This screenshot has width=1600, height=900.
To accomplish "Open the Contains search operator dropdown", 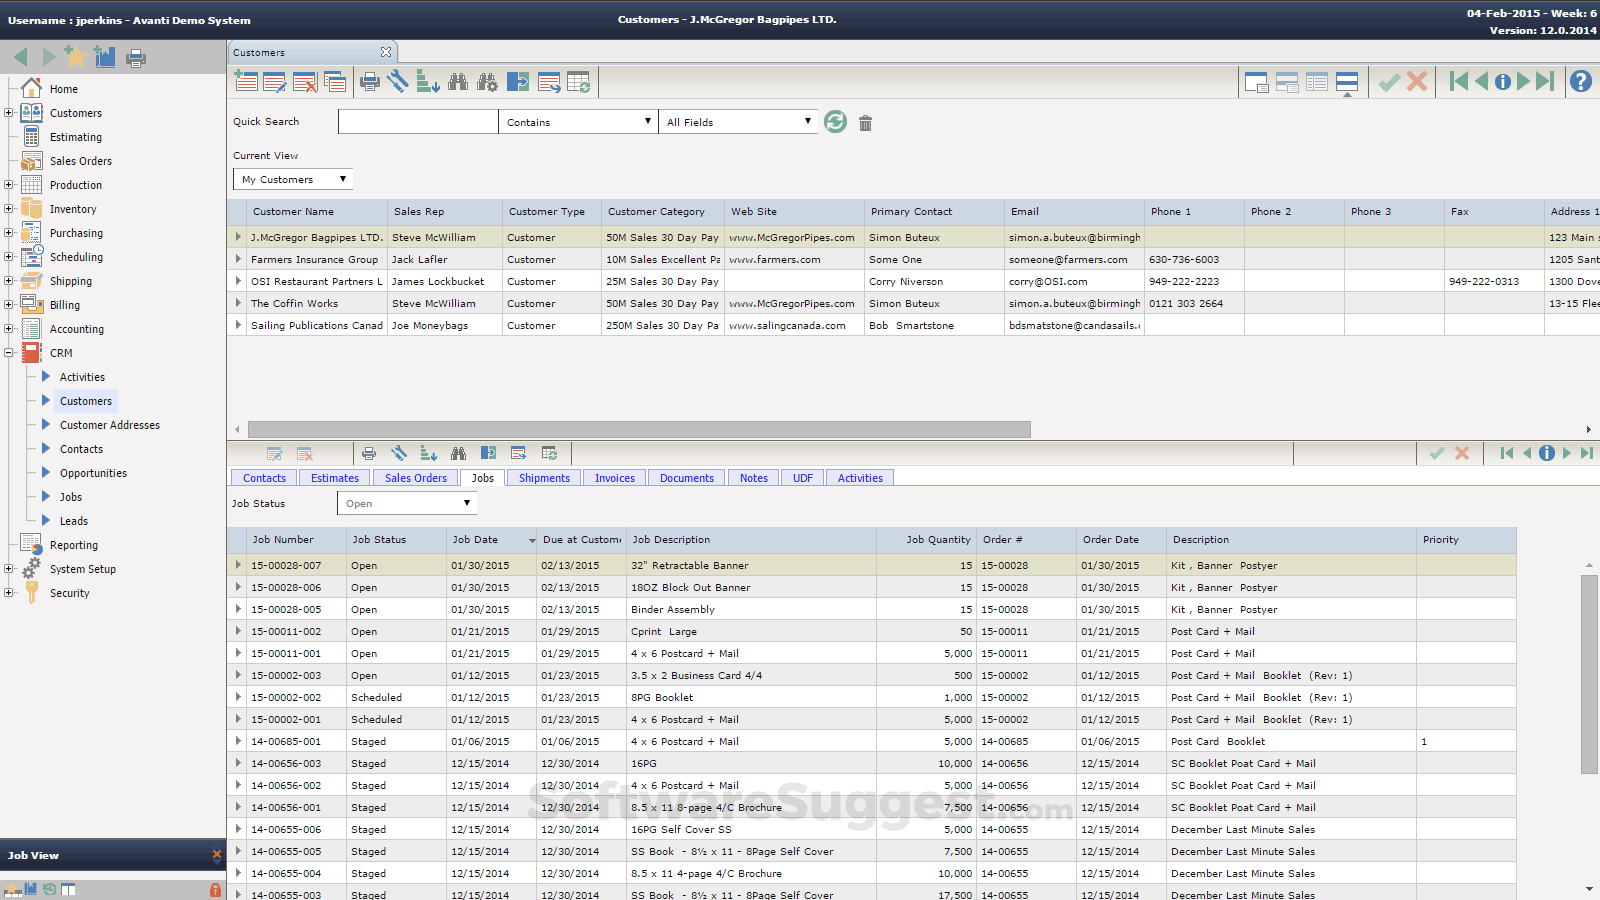I will tap(578, 122).
